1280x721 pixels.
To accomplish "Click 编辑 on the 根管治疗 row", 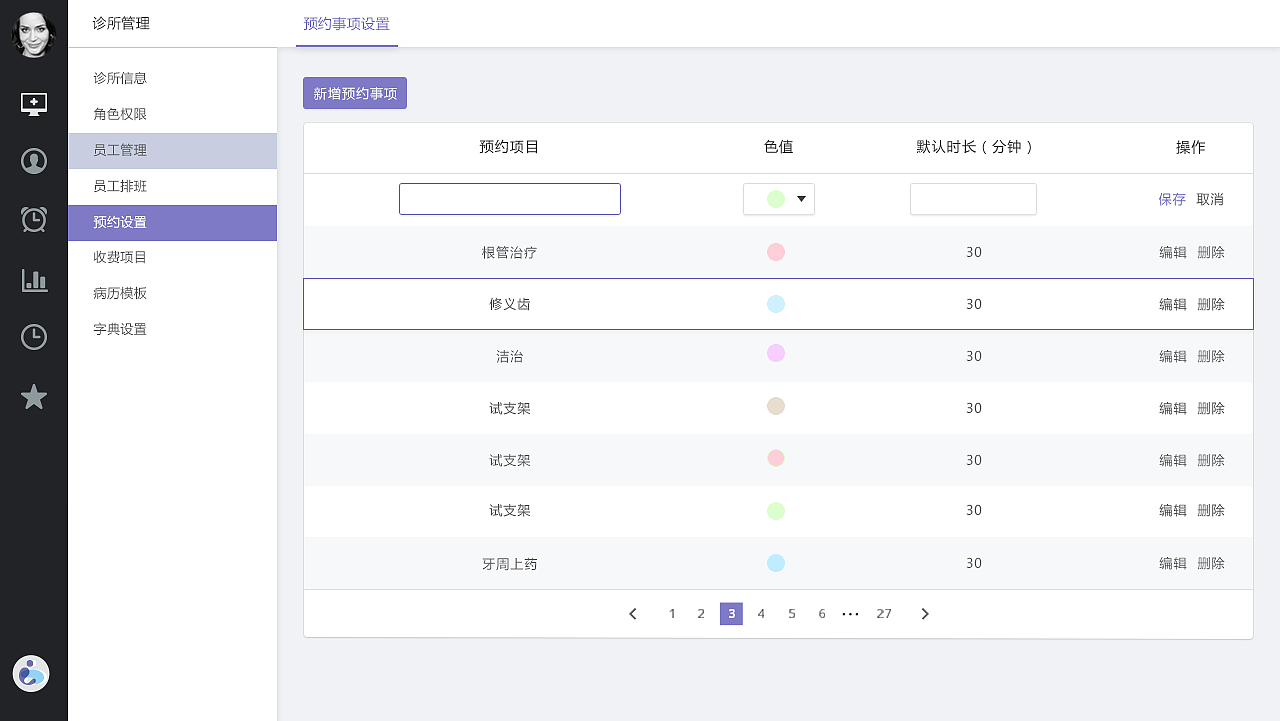I will click(1172, 252).
